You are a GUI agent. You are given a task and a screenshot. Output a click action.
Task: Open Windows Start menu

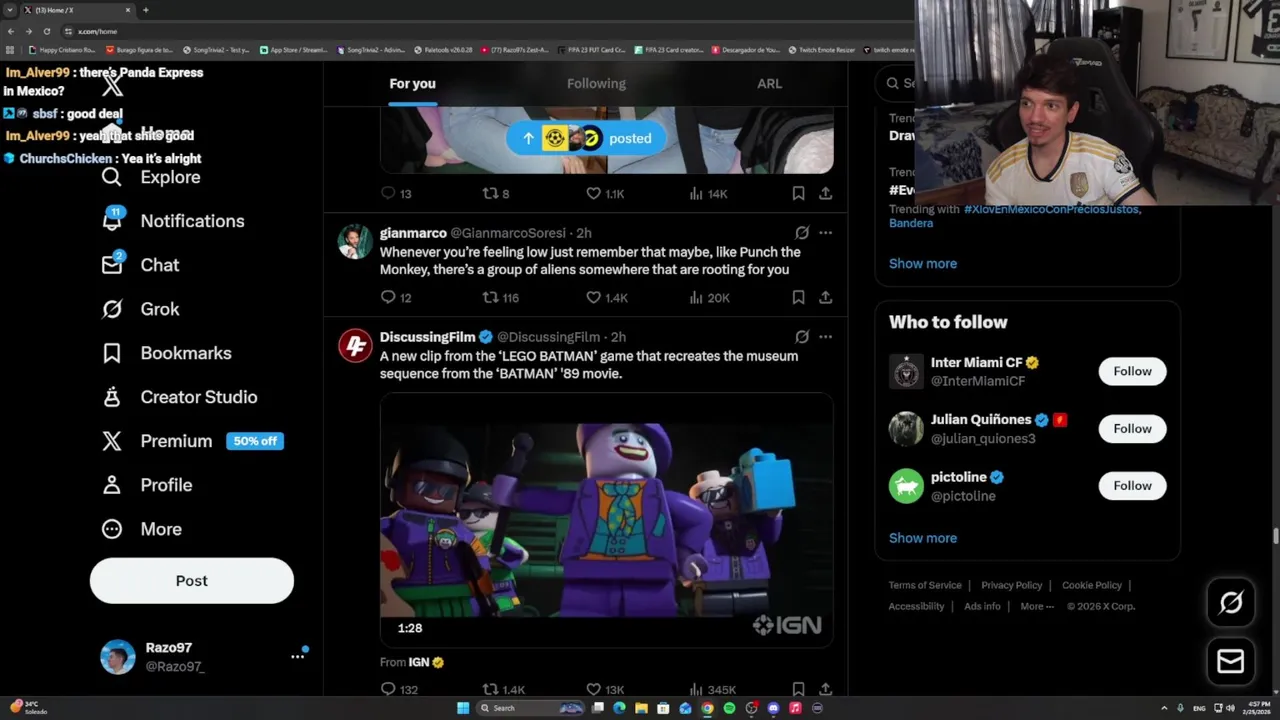tap(463, 708)
